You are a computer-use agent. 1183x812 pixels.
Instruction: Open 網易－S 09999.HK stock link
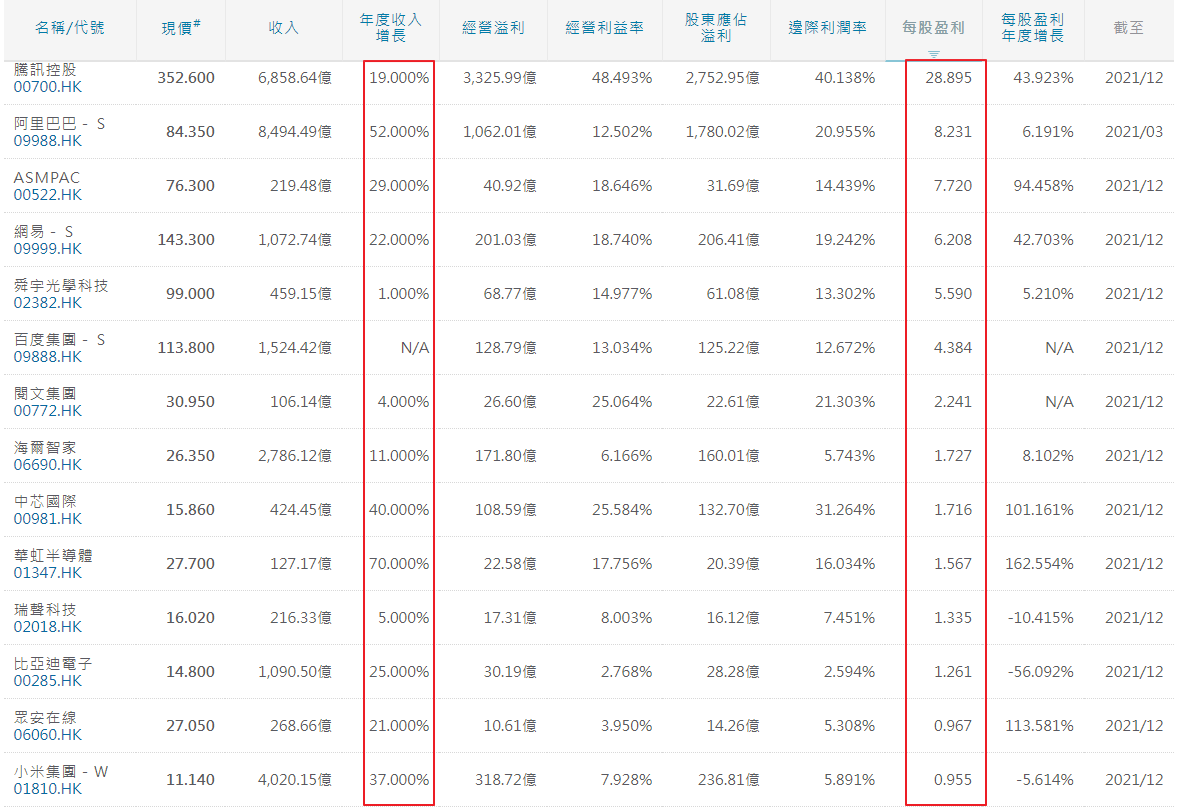tap(48, 248)
